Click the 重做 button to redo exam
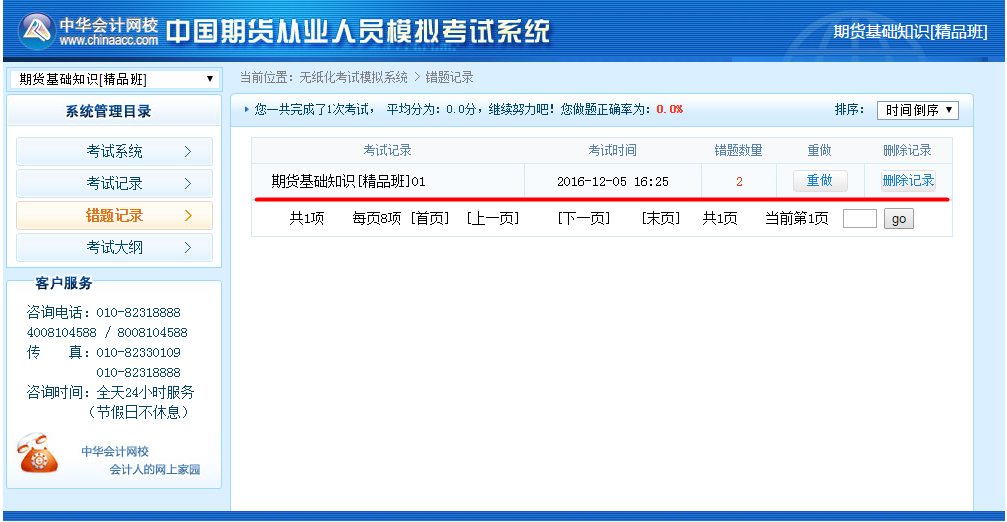The height and width of the screenshot is (522, 1007). tap(819, 181)
